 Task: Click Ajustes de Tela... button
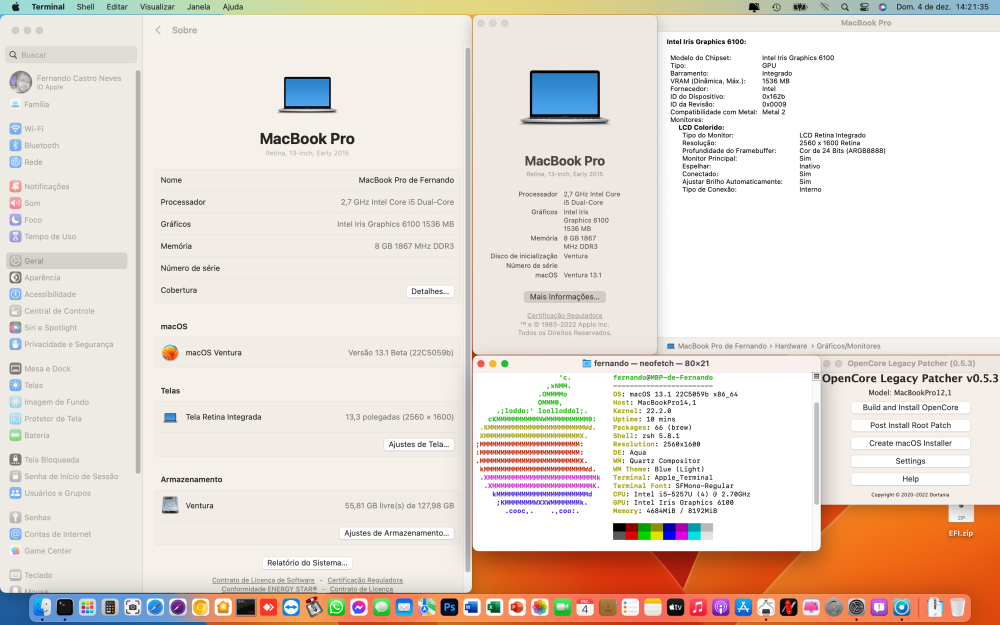tap(419, 444)
